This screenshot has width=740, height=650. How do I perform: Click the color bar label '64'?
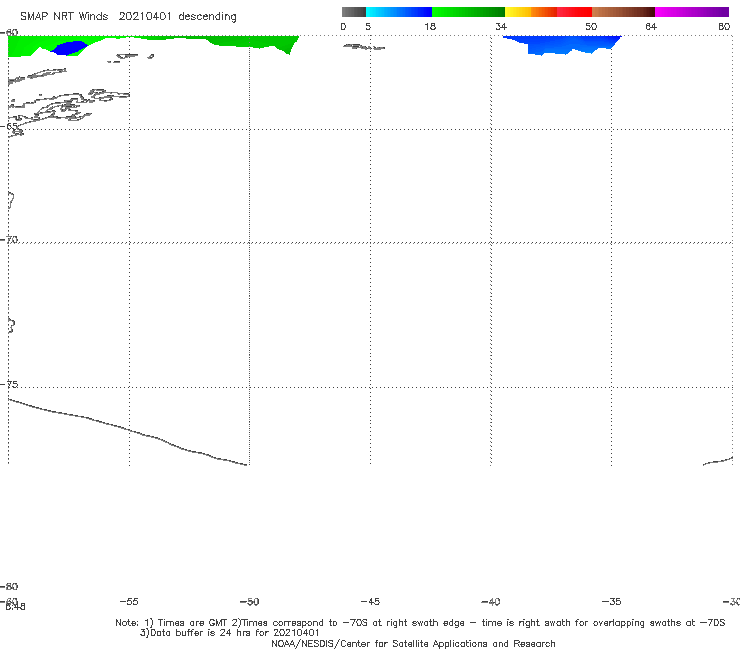651,27
